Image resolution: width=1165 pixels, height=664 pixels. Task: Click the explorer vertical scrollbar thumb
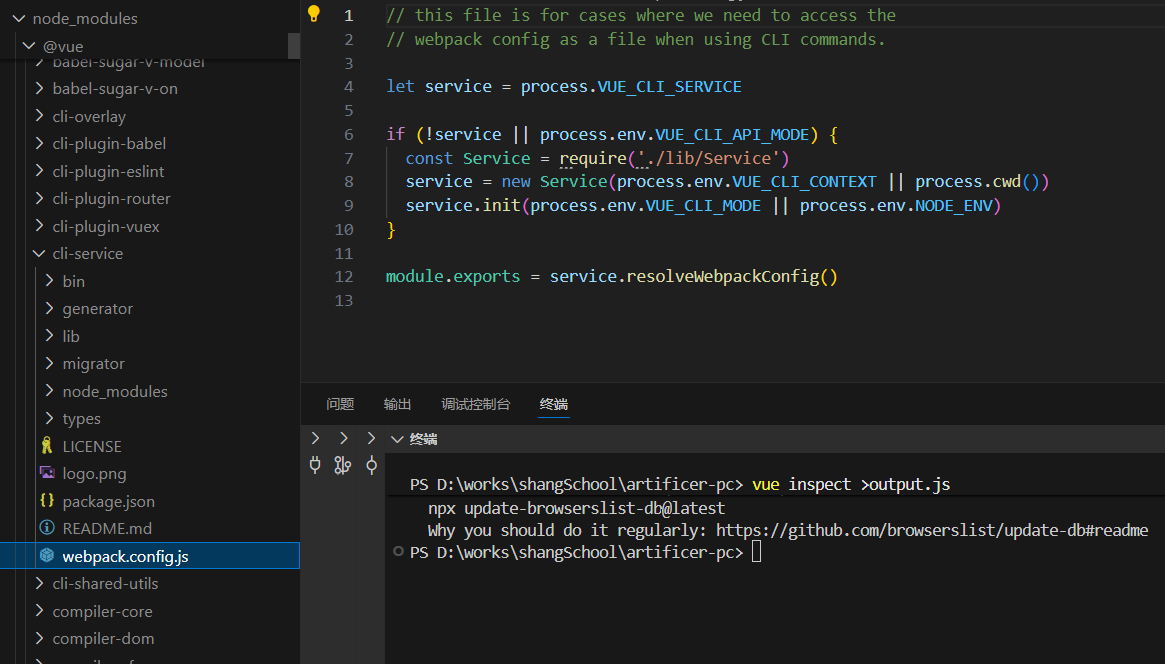(x=294, y=46)
